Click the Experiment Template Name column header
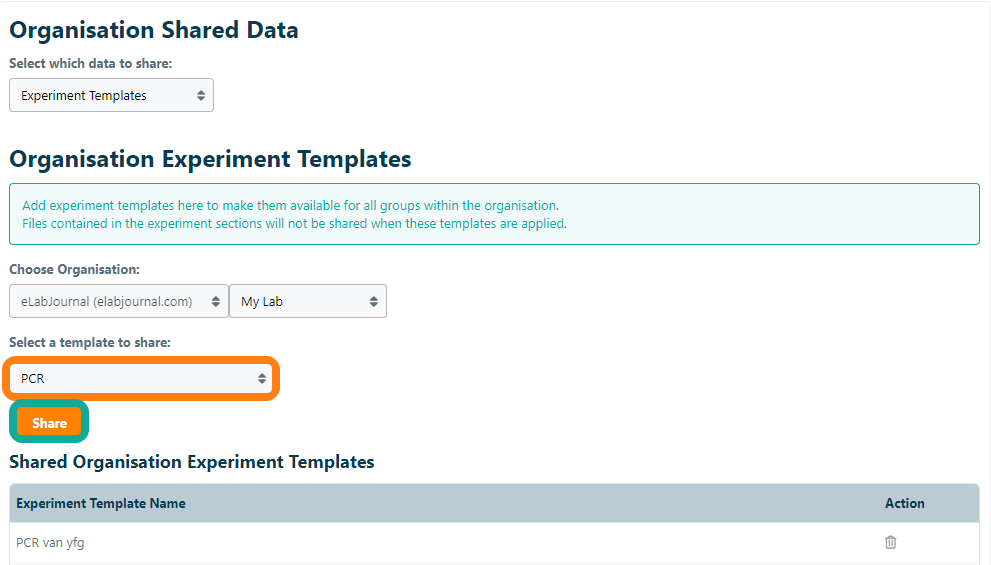 pos(101,503)
